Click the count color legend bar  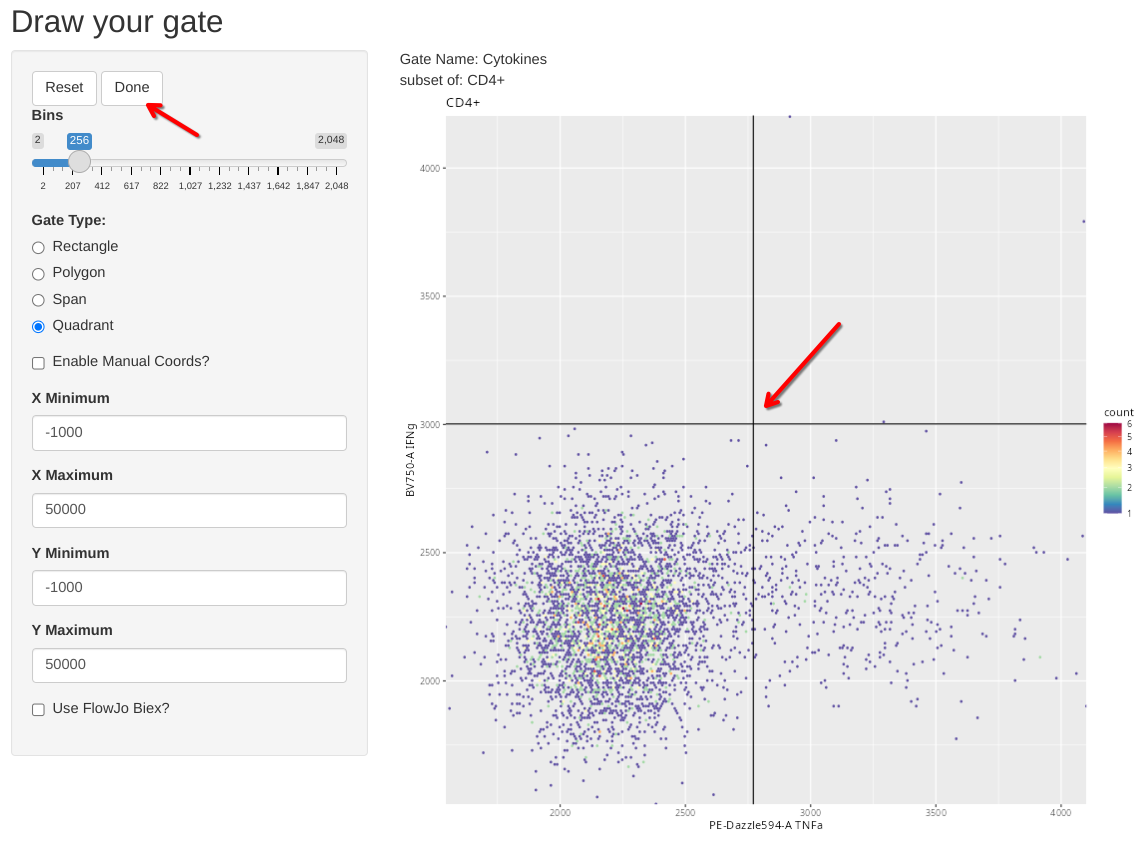point(1112,468)
